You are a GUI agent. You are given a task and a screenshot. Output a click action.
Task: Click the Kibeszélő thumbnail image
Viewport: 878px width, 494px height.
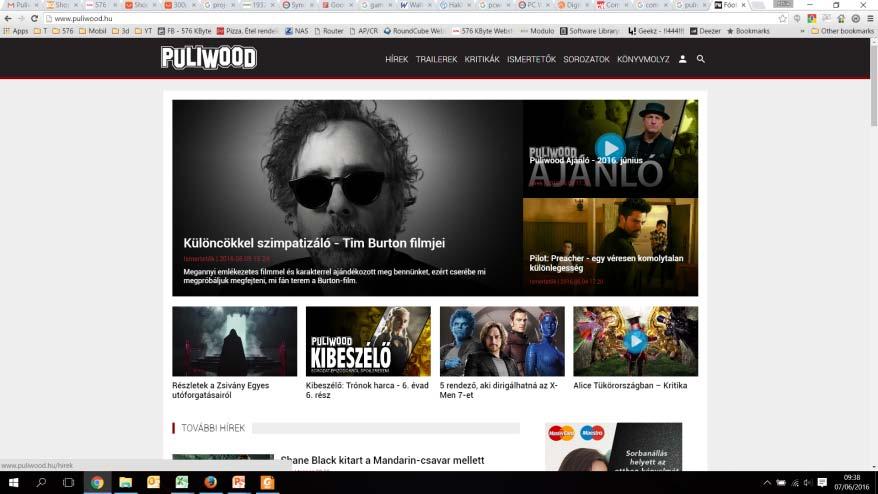pyautogui.click(x=368, y=341)
